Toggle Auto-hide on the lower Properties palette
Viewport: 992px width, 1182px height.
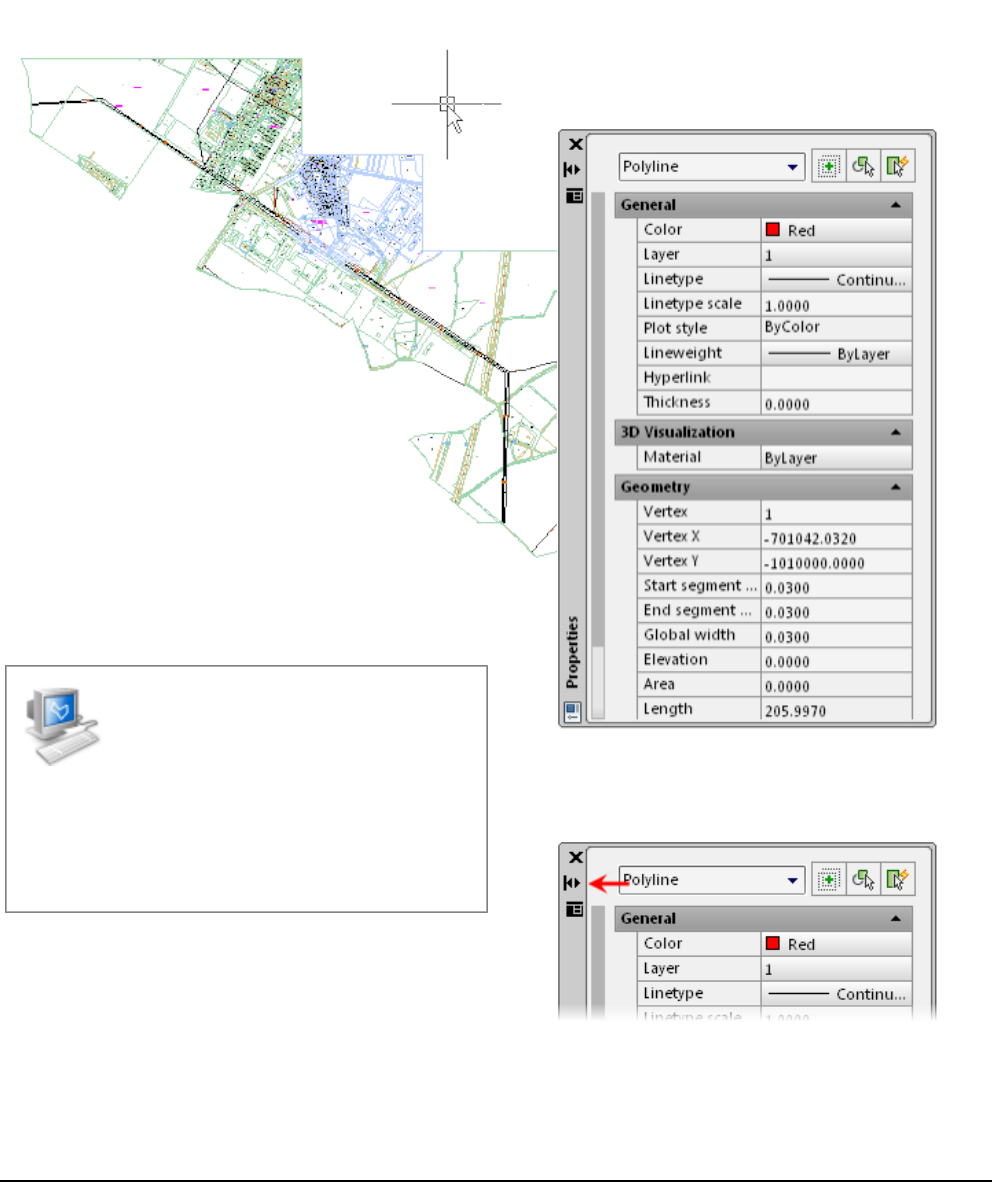click(572, 883)
